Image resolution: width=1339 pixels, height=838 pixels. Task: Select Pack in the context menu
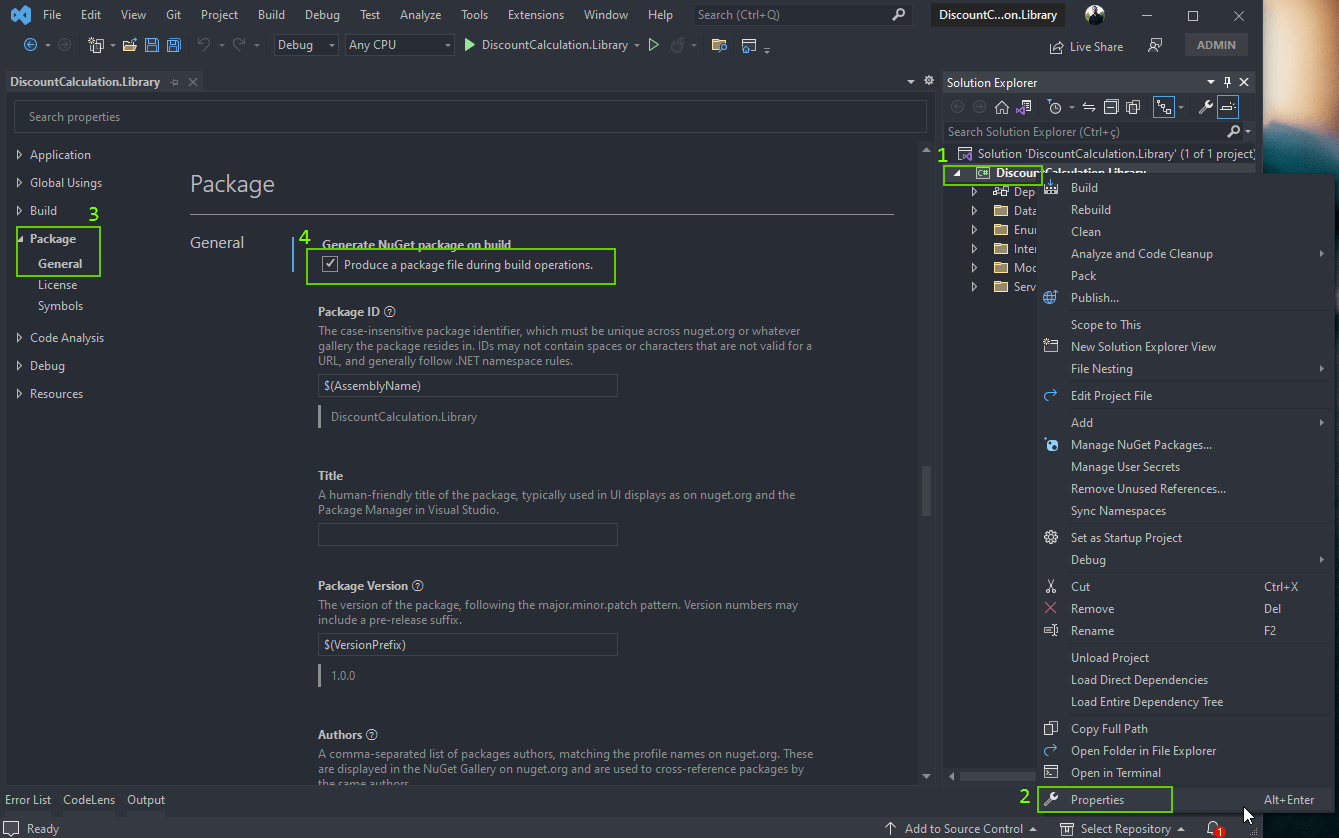[1083, 276]
